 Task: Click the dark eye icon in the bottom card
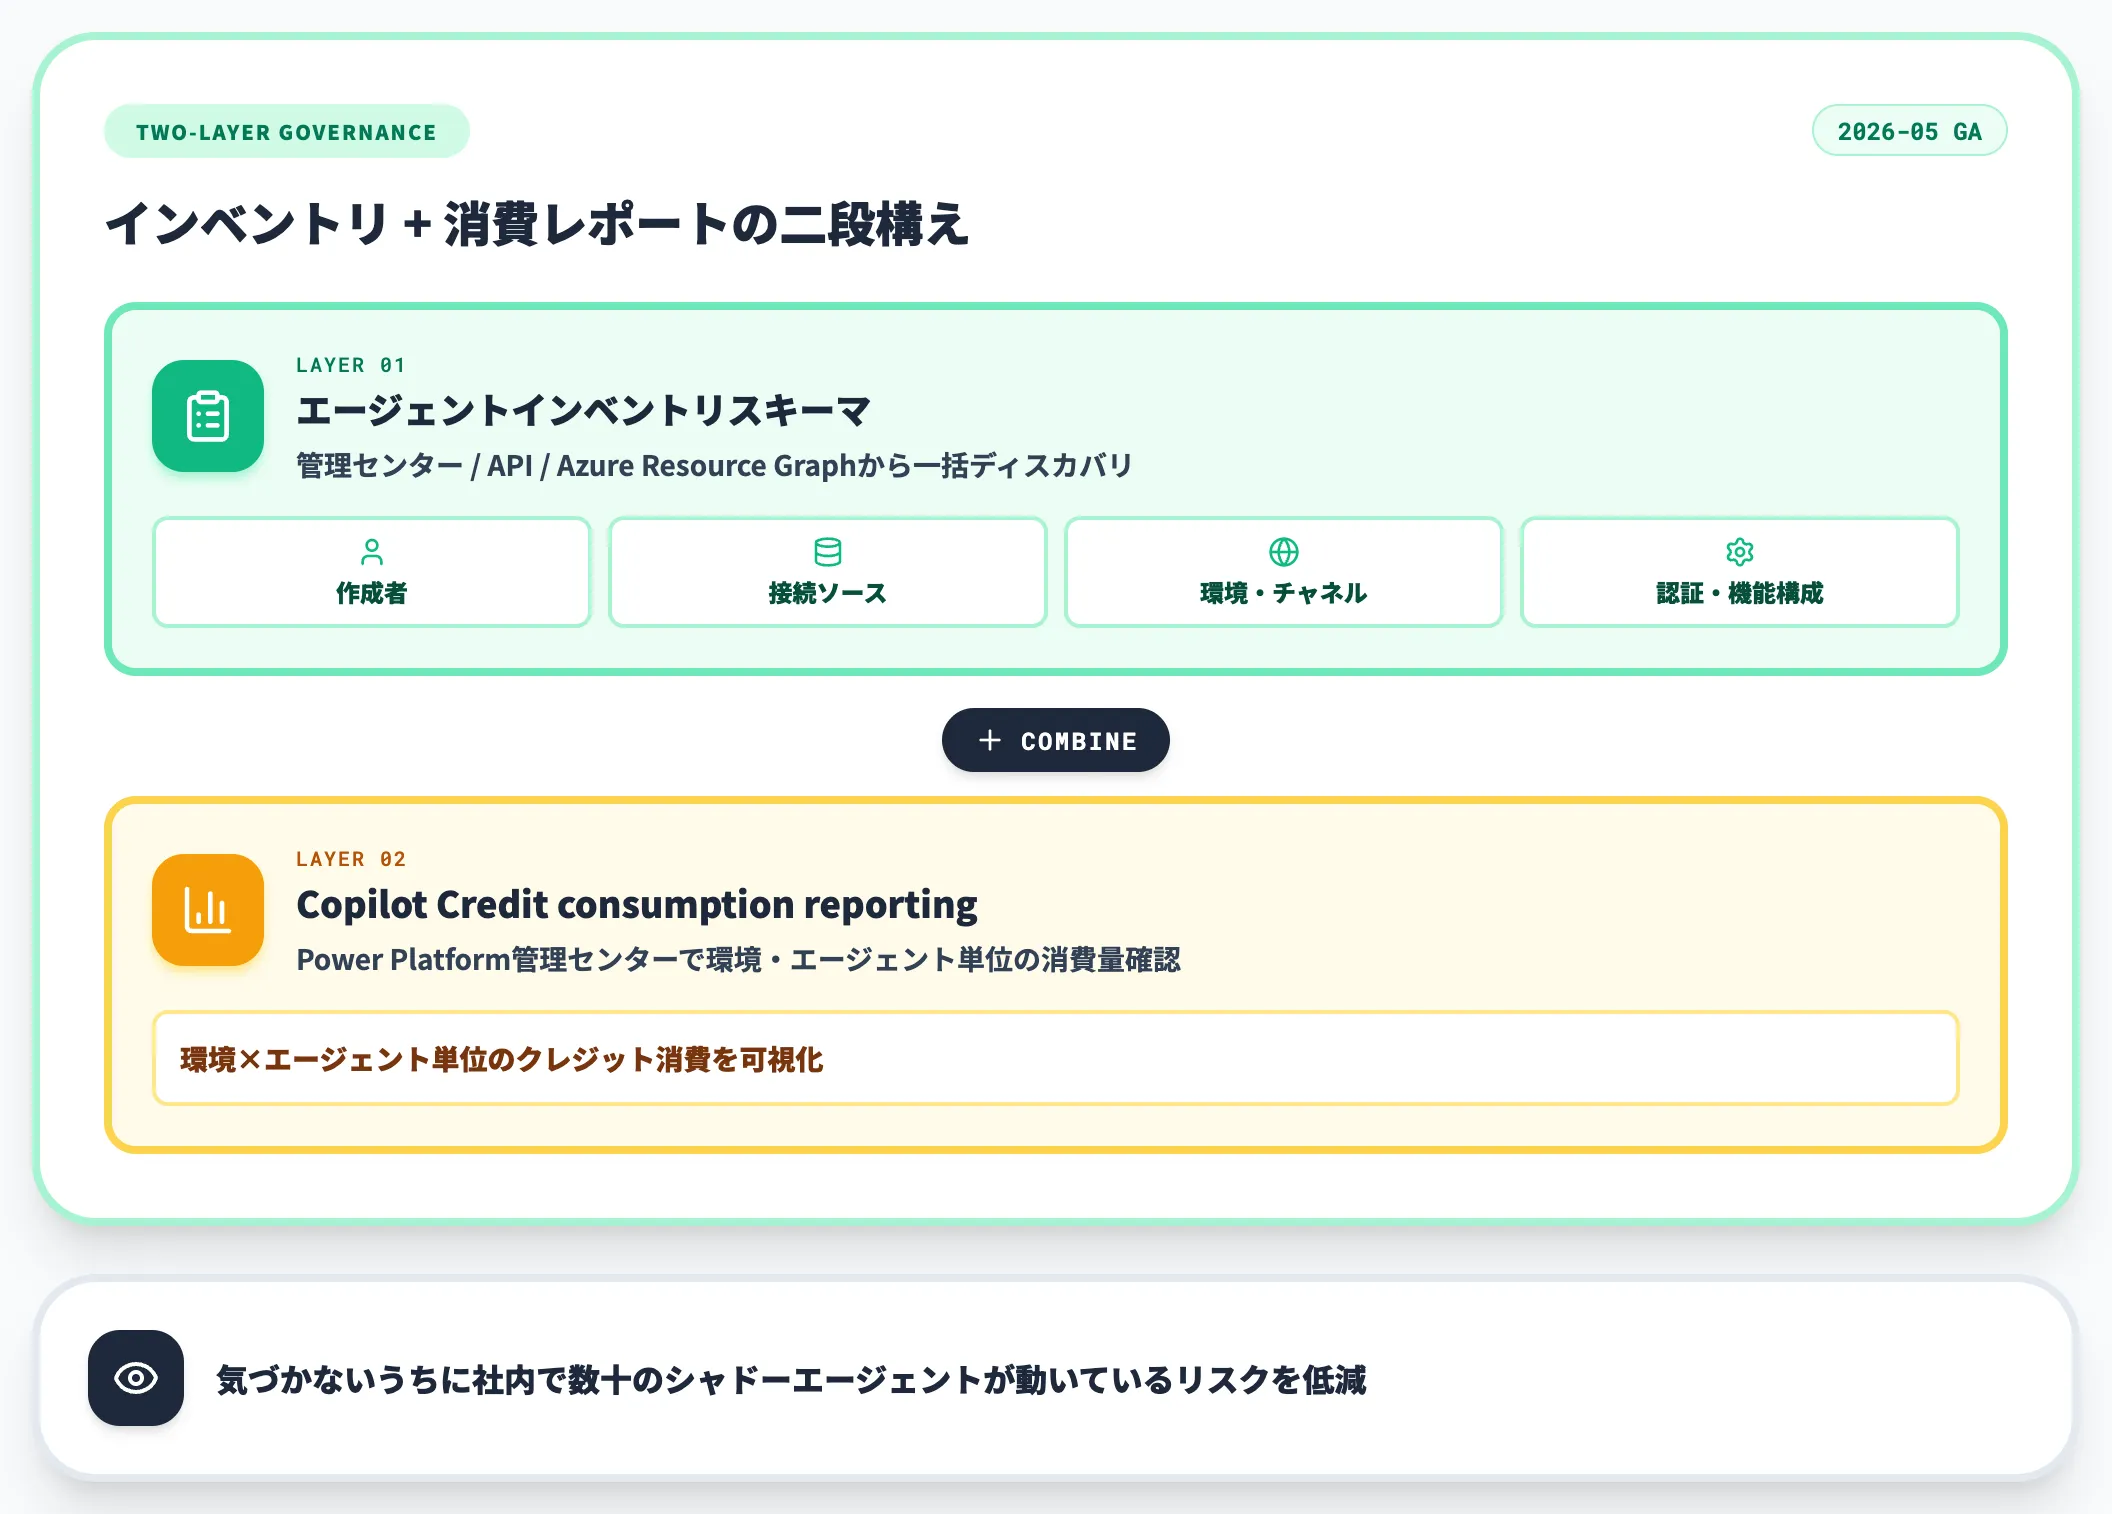pos(136,1378)
